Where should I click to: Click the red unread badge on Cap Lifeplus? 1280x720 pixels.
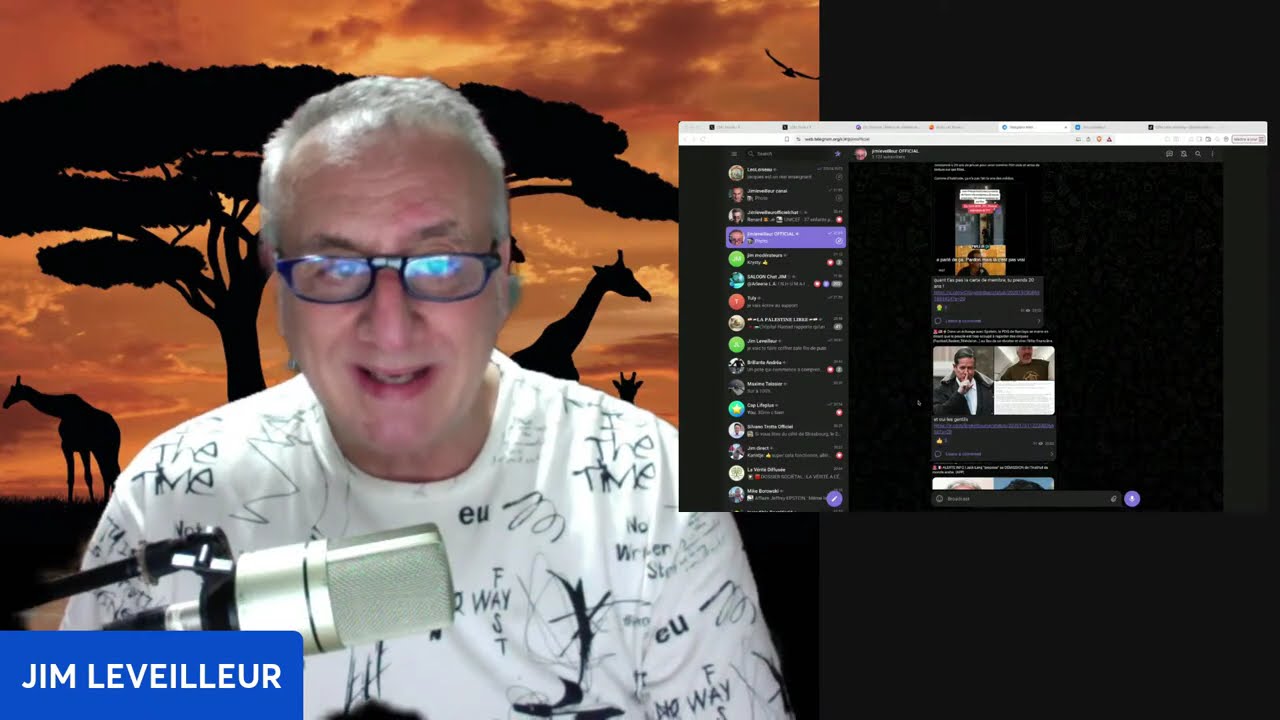coord(839,412)
